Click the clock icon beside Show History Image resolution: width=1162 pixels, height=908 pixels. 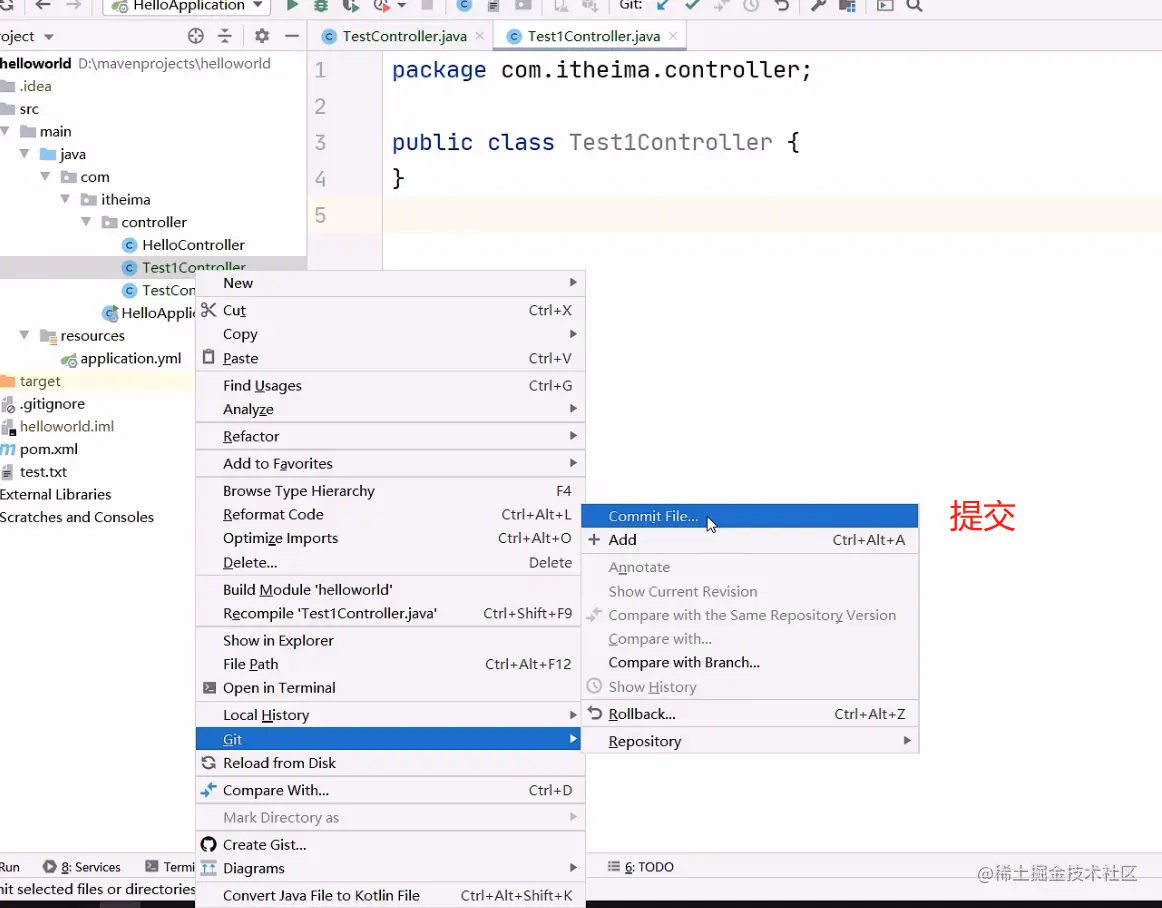(x=594, y=686)
